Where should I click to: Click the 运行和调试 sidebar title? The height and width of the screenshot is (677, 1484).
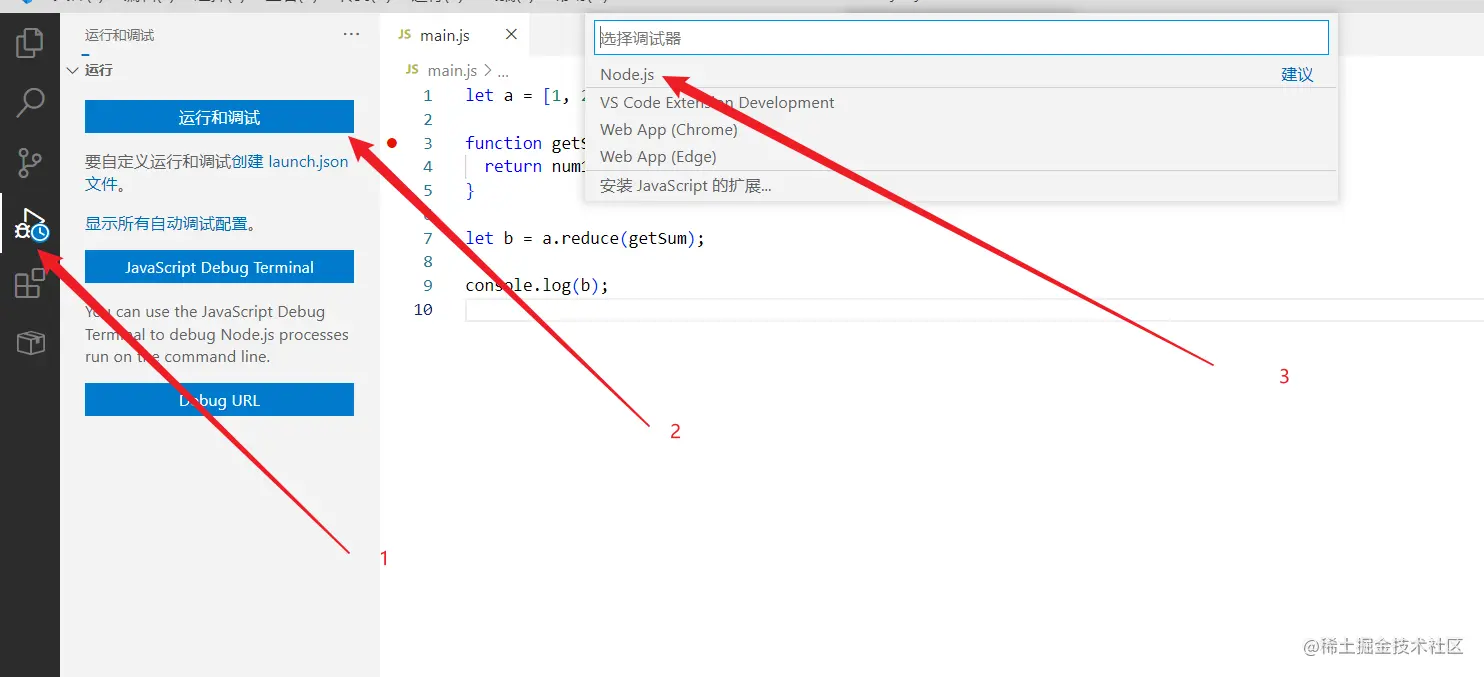coord(120,35)
